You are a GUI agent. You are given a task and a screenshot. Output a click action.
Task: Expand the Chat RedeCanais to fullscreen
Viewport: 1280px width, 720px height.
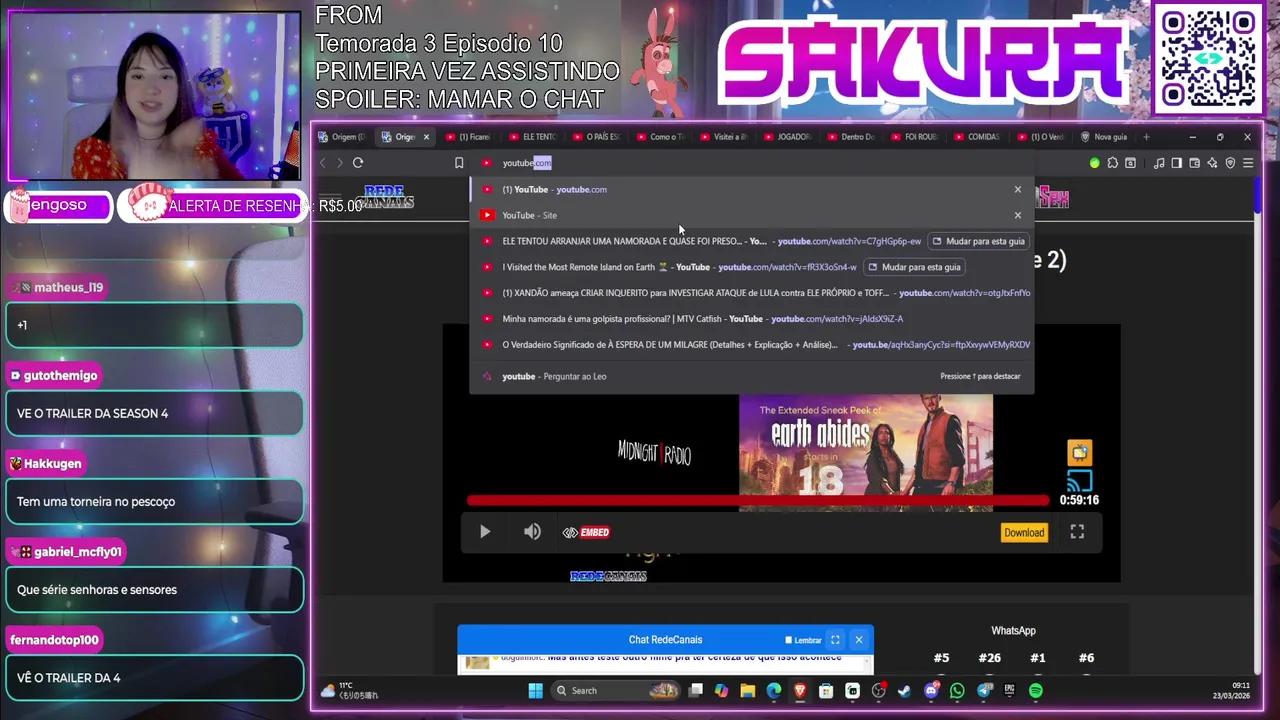[x=835, y=640]
